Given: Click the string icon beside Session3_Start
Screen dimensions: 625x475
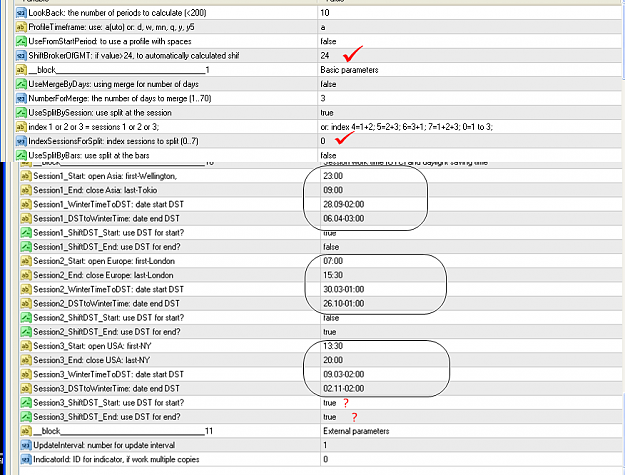Looking at the screenshot, I should click(26, 346).
